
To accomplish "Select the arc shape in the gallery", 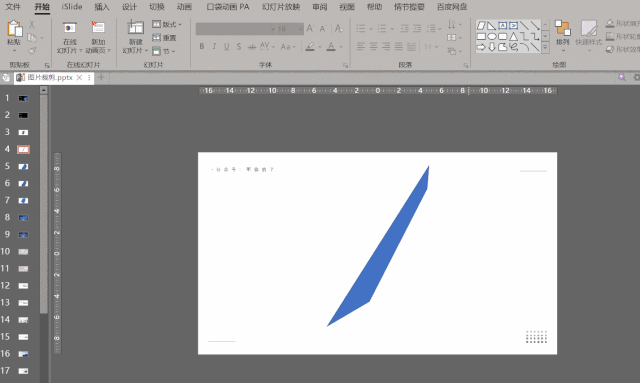I will click(524, 47).
